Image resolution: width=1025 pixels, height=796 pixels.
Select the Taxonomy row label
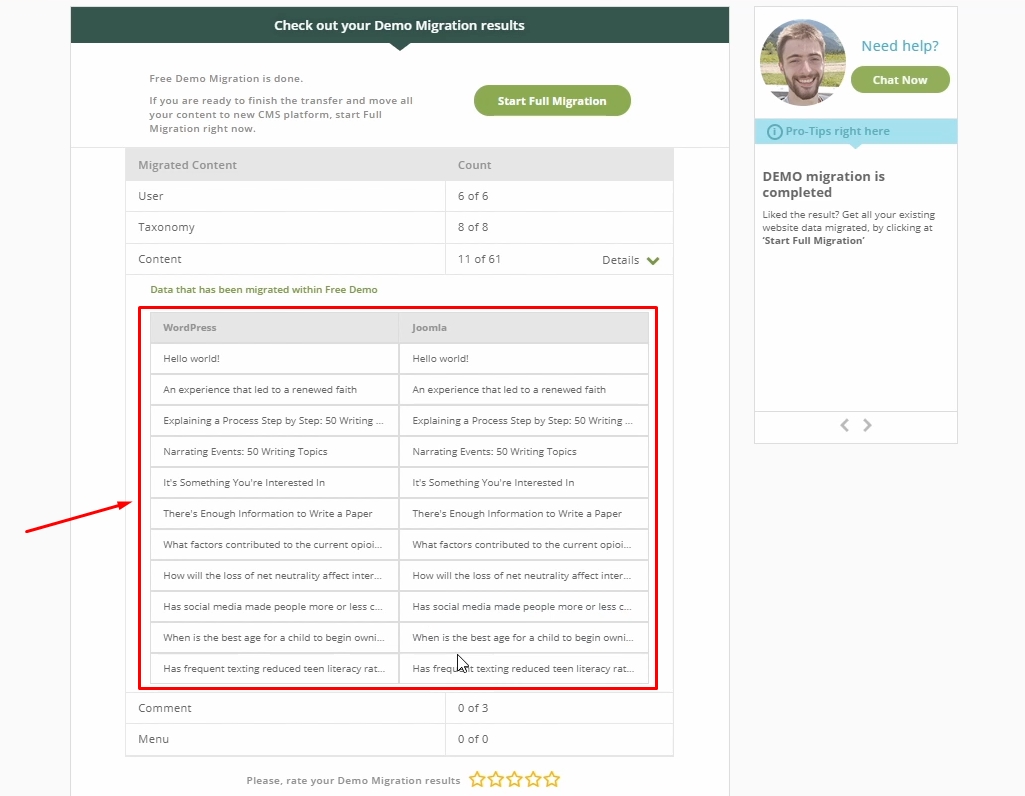tap(166, 227)
